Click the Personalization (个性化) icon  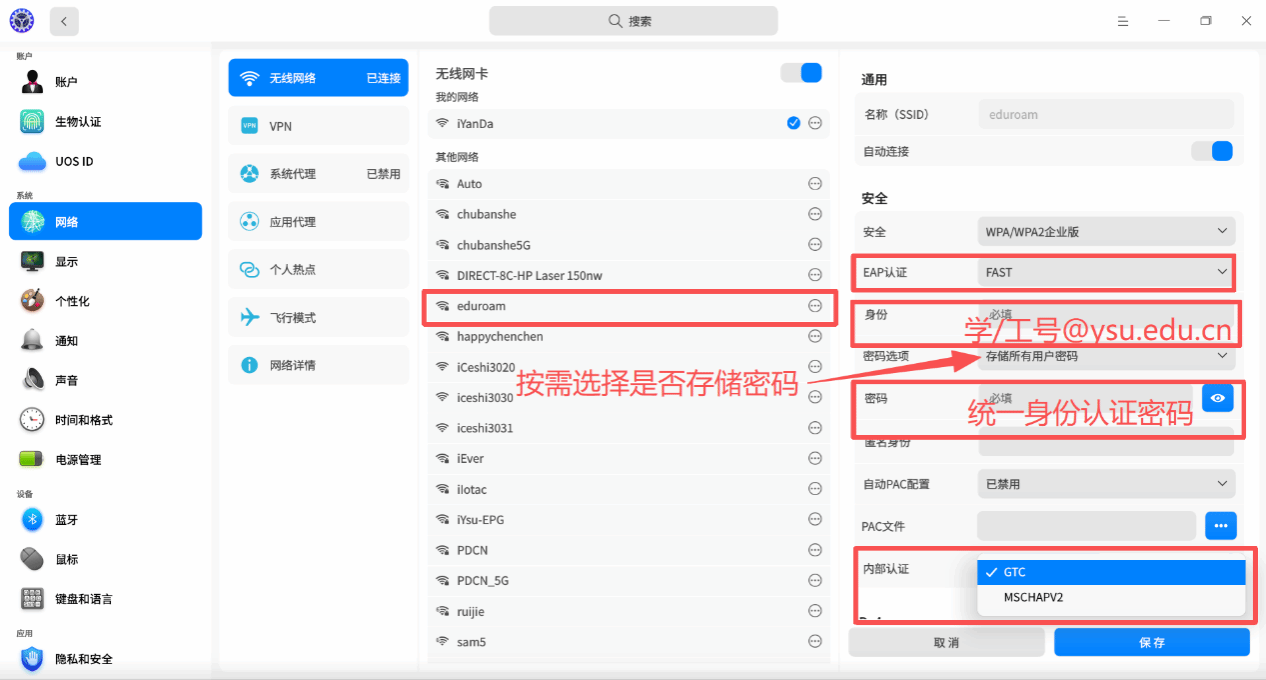pos(32,301)
